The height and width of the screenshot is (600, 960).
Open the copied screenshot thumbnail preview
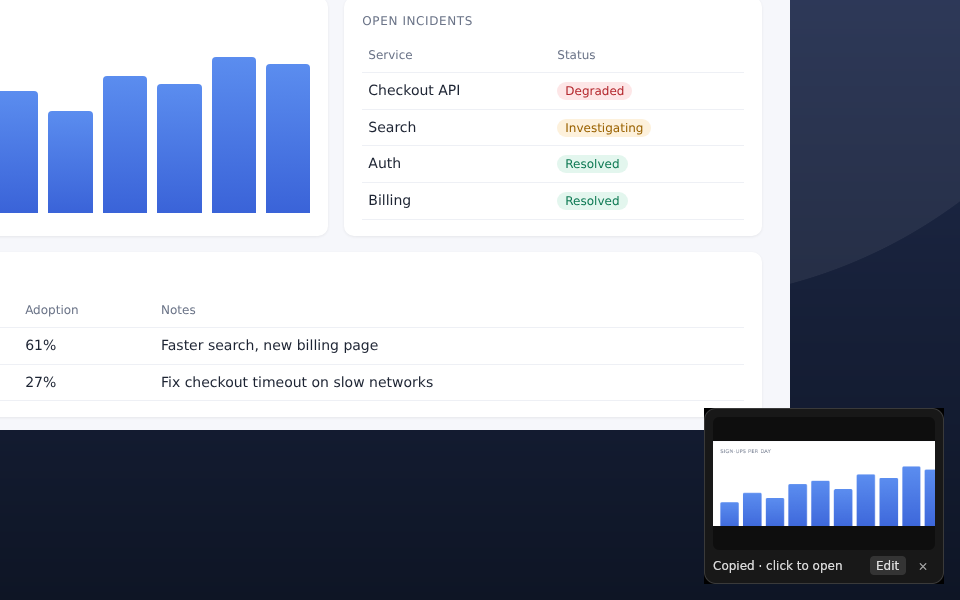click(x=823, y=483)
